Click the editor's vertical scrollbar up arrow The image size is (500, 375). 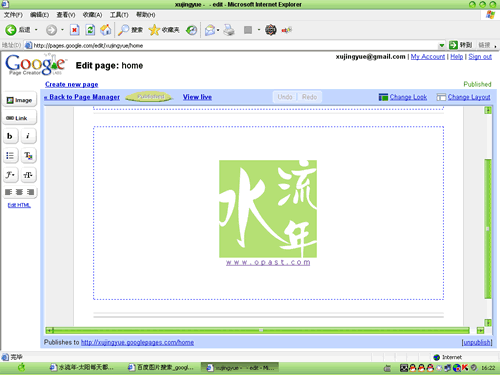(x=488, y=110)
